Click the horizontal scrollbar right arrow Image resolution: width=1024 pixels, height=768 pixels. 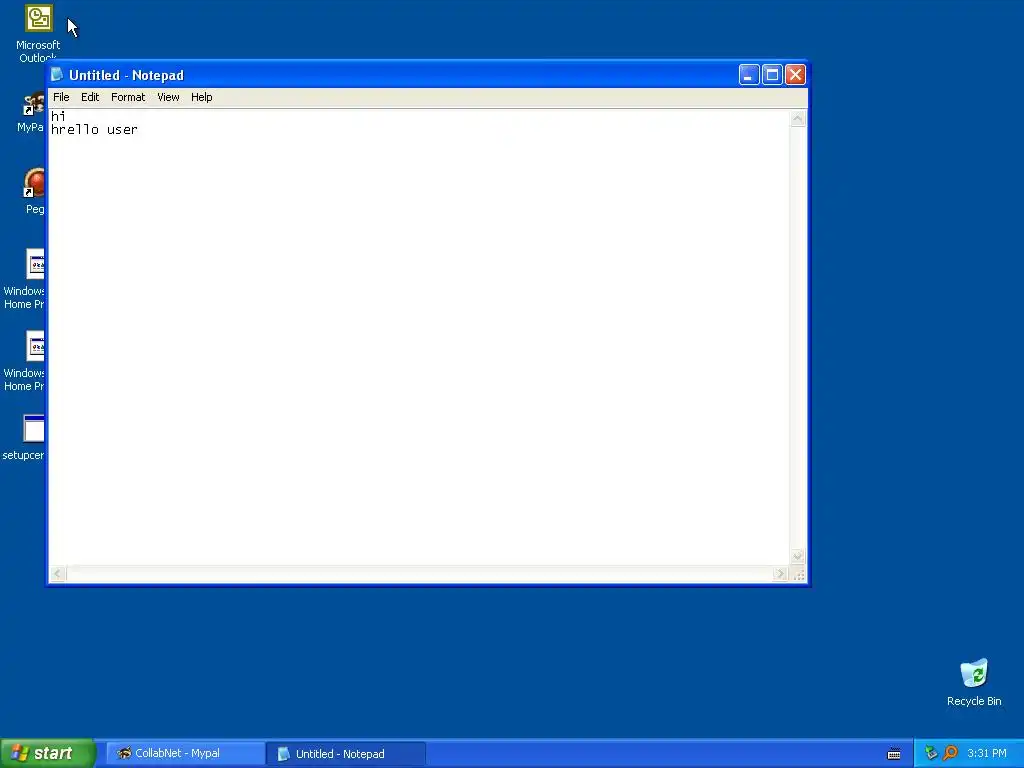pyautogui.click(x=780, y=573)
